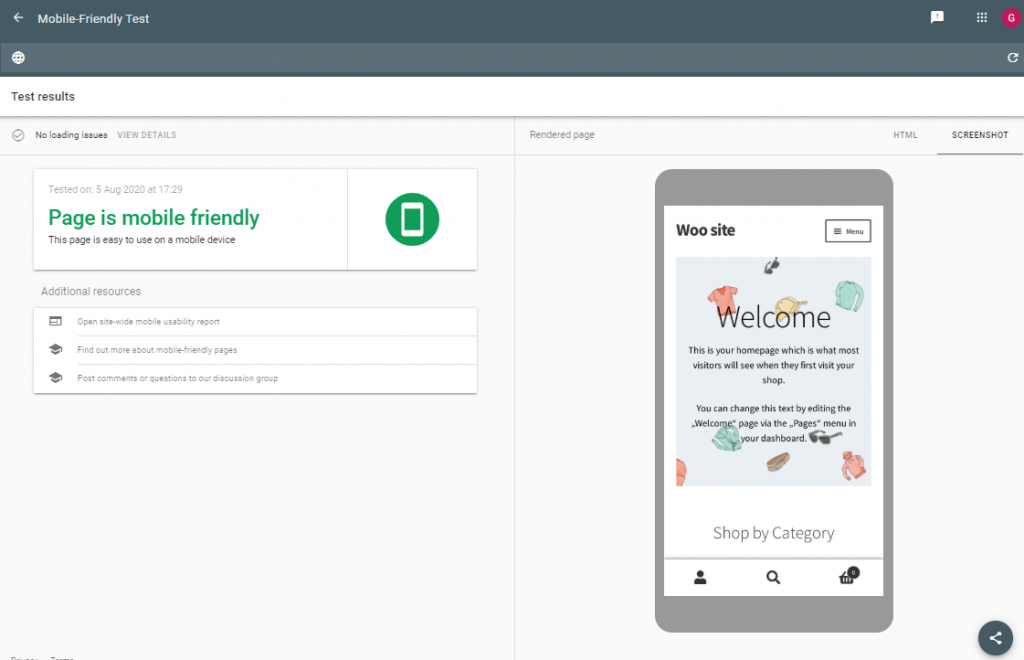The image size is (1024, 660).
Task: Click the green mobile phone icon
Action: (412, 219)
